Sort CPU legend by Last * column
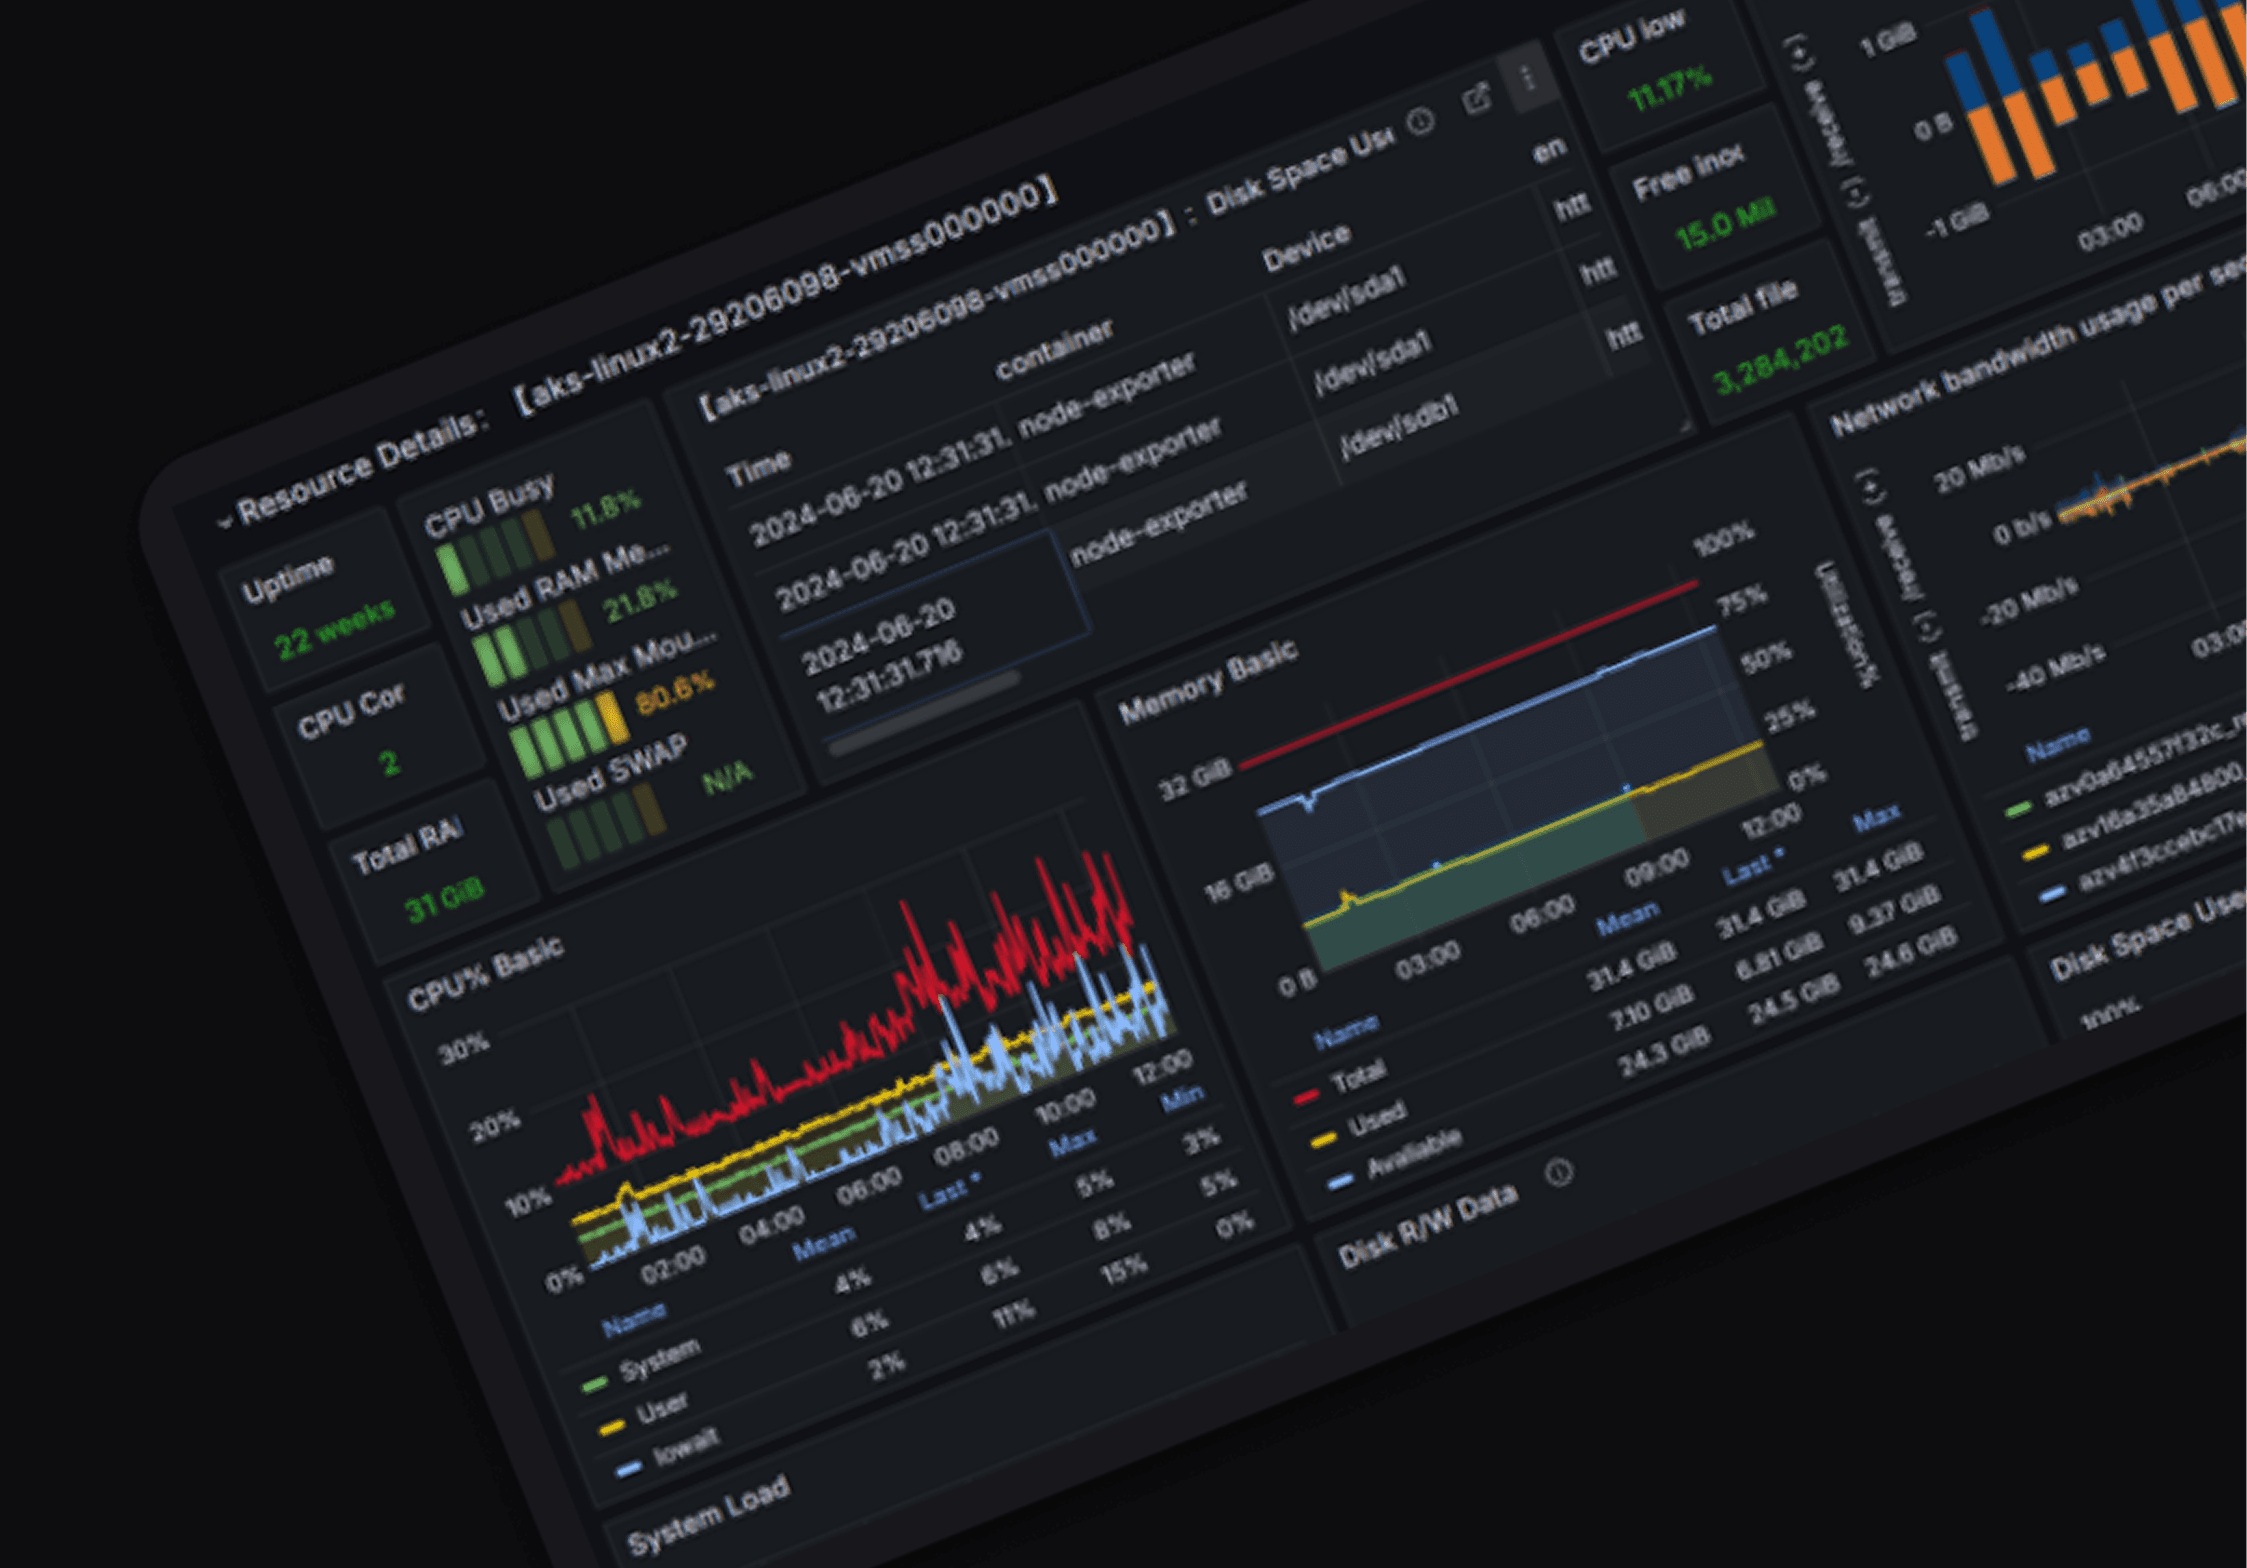Image resolution: width=2247 pixels, height=1568 pixels. [x=950, y=1191]
